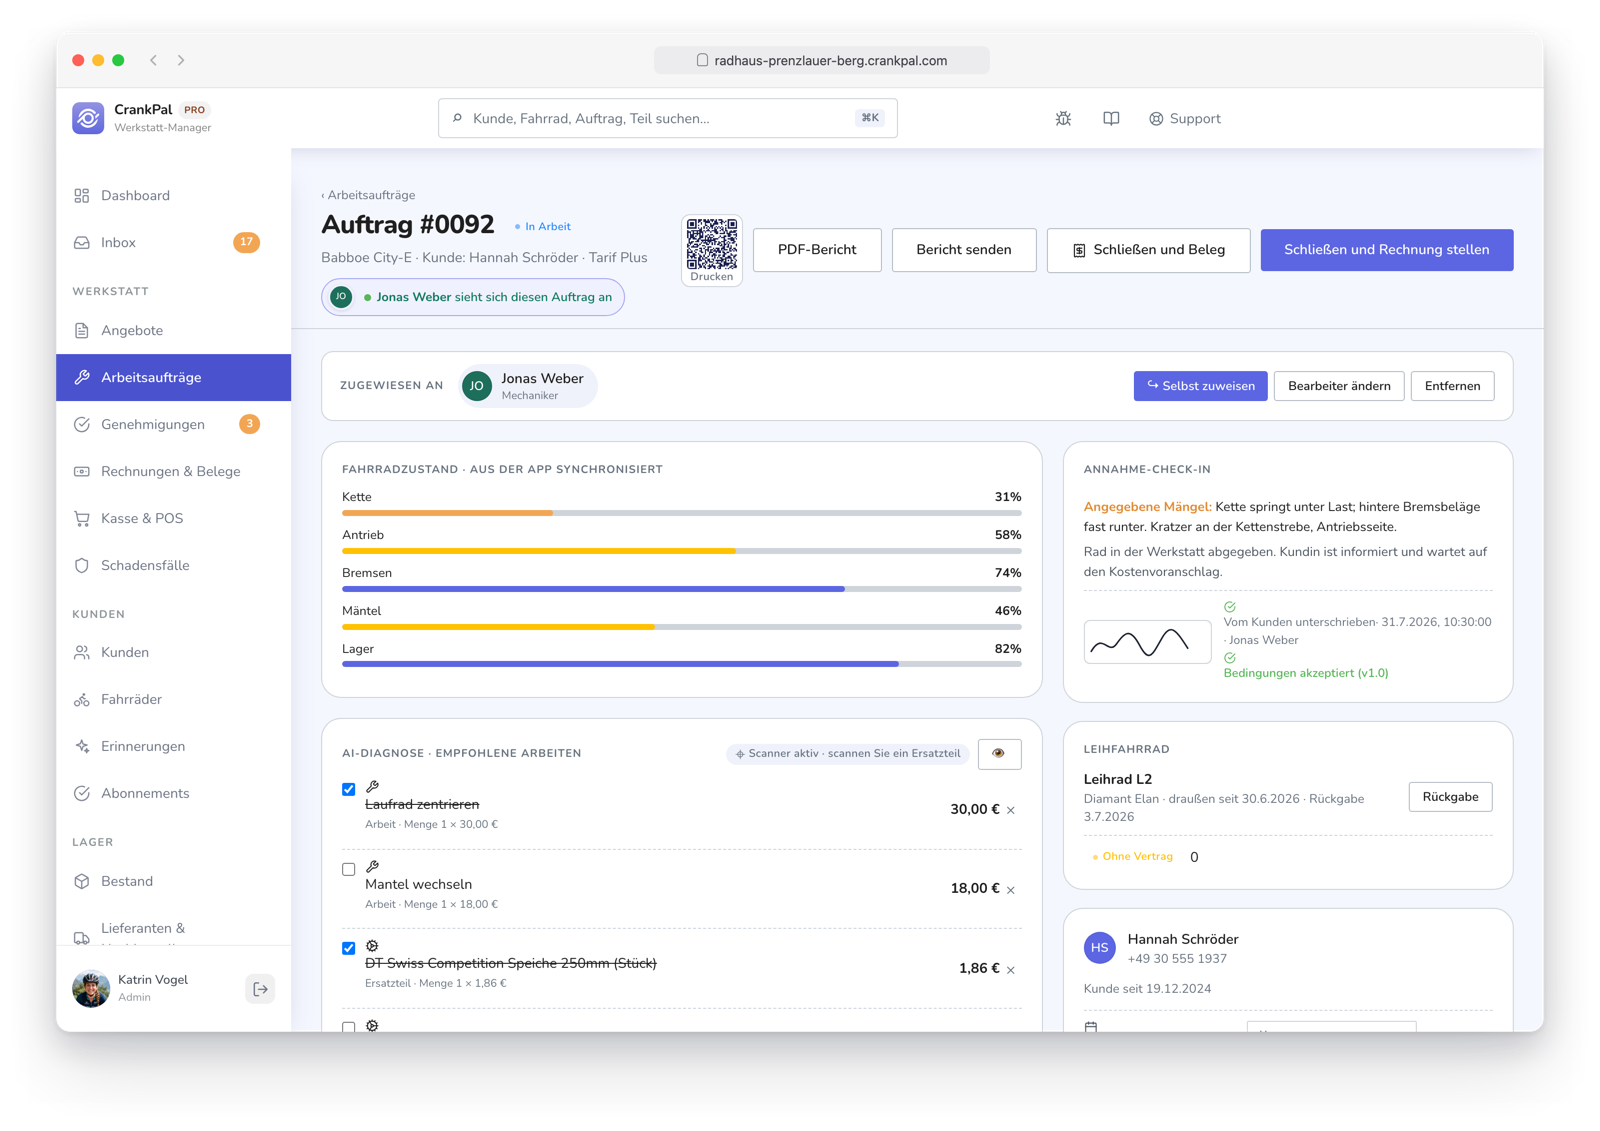Remove Mantel wechseln with its x icon
1600x1131 pixels.
[x=1011, y=889]
